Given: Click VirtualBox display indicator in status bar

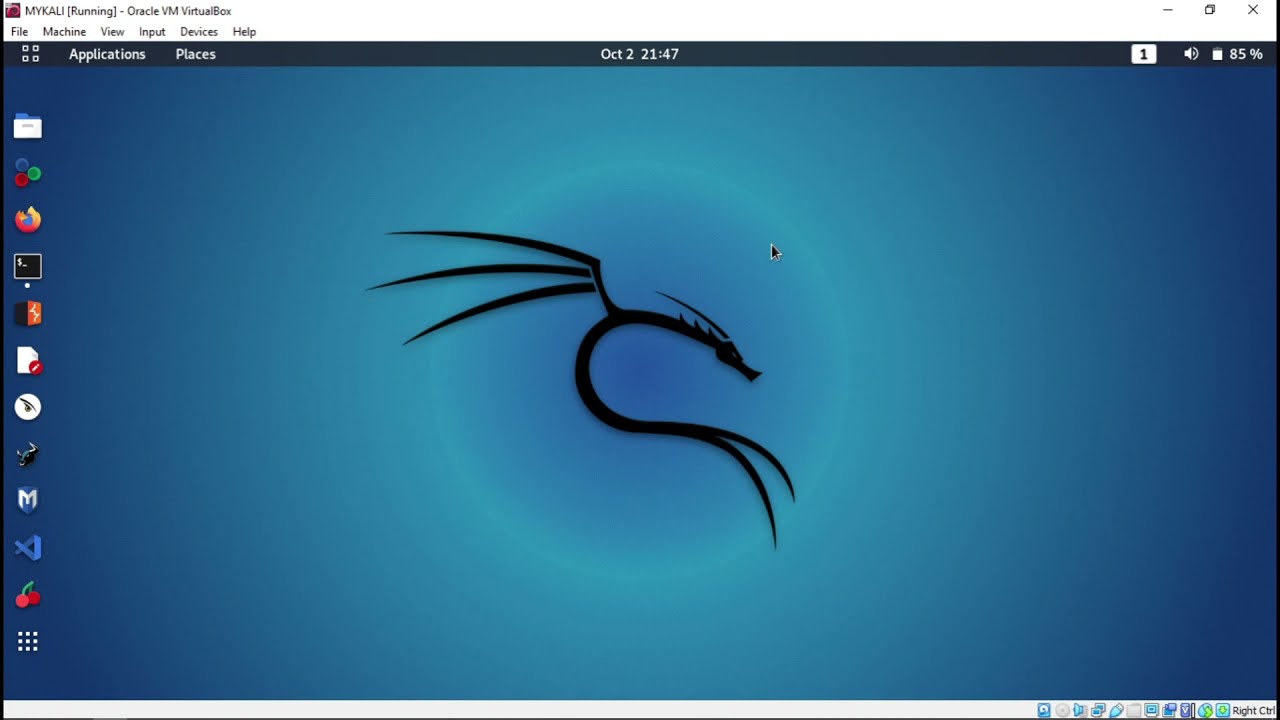Looking at the screenshot, I should pos(1152,710).
